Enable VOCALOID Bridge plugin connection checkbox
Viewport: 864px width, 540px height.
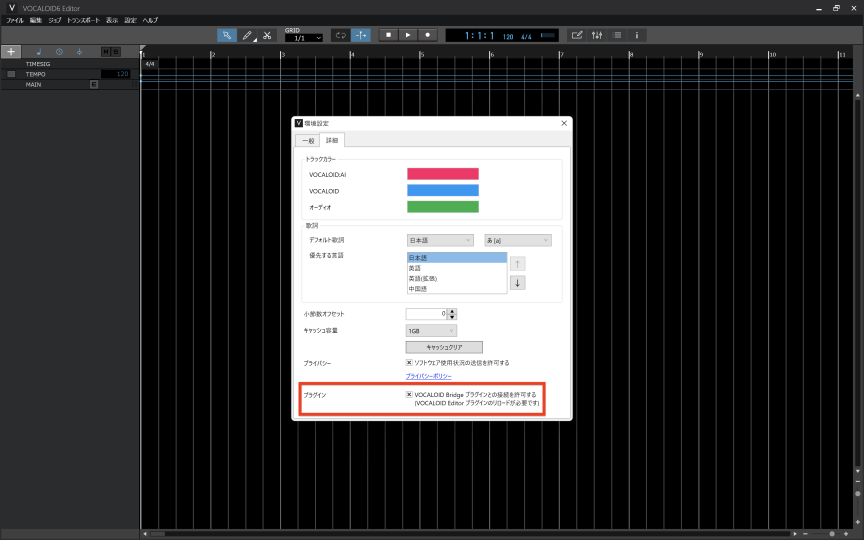(x=410, y=394)
